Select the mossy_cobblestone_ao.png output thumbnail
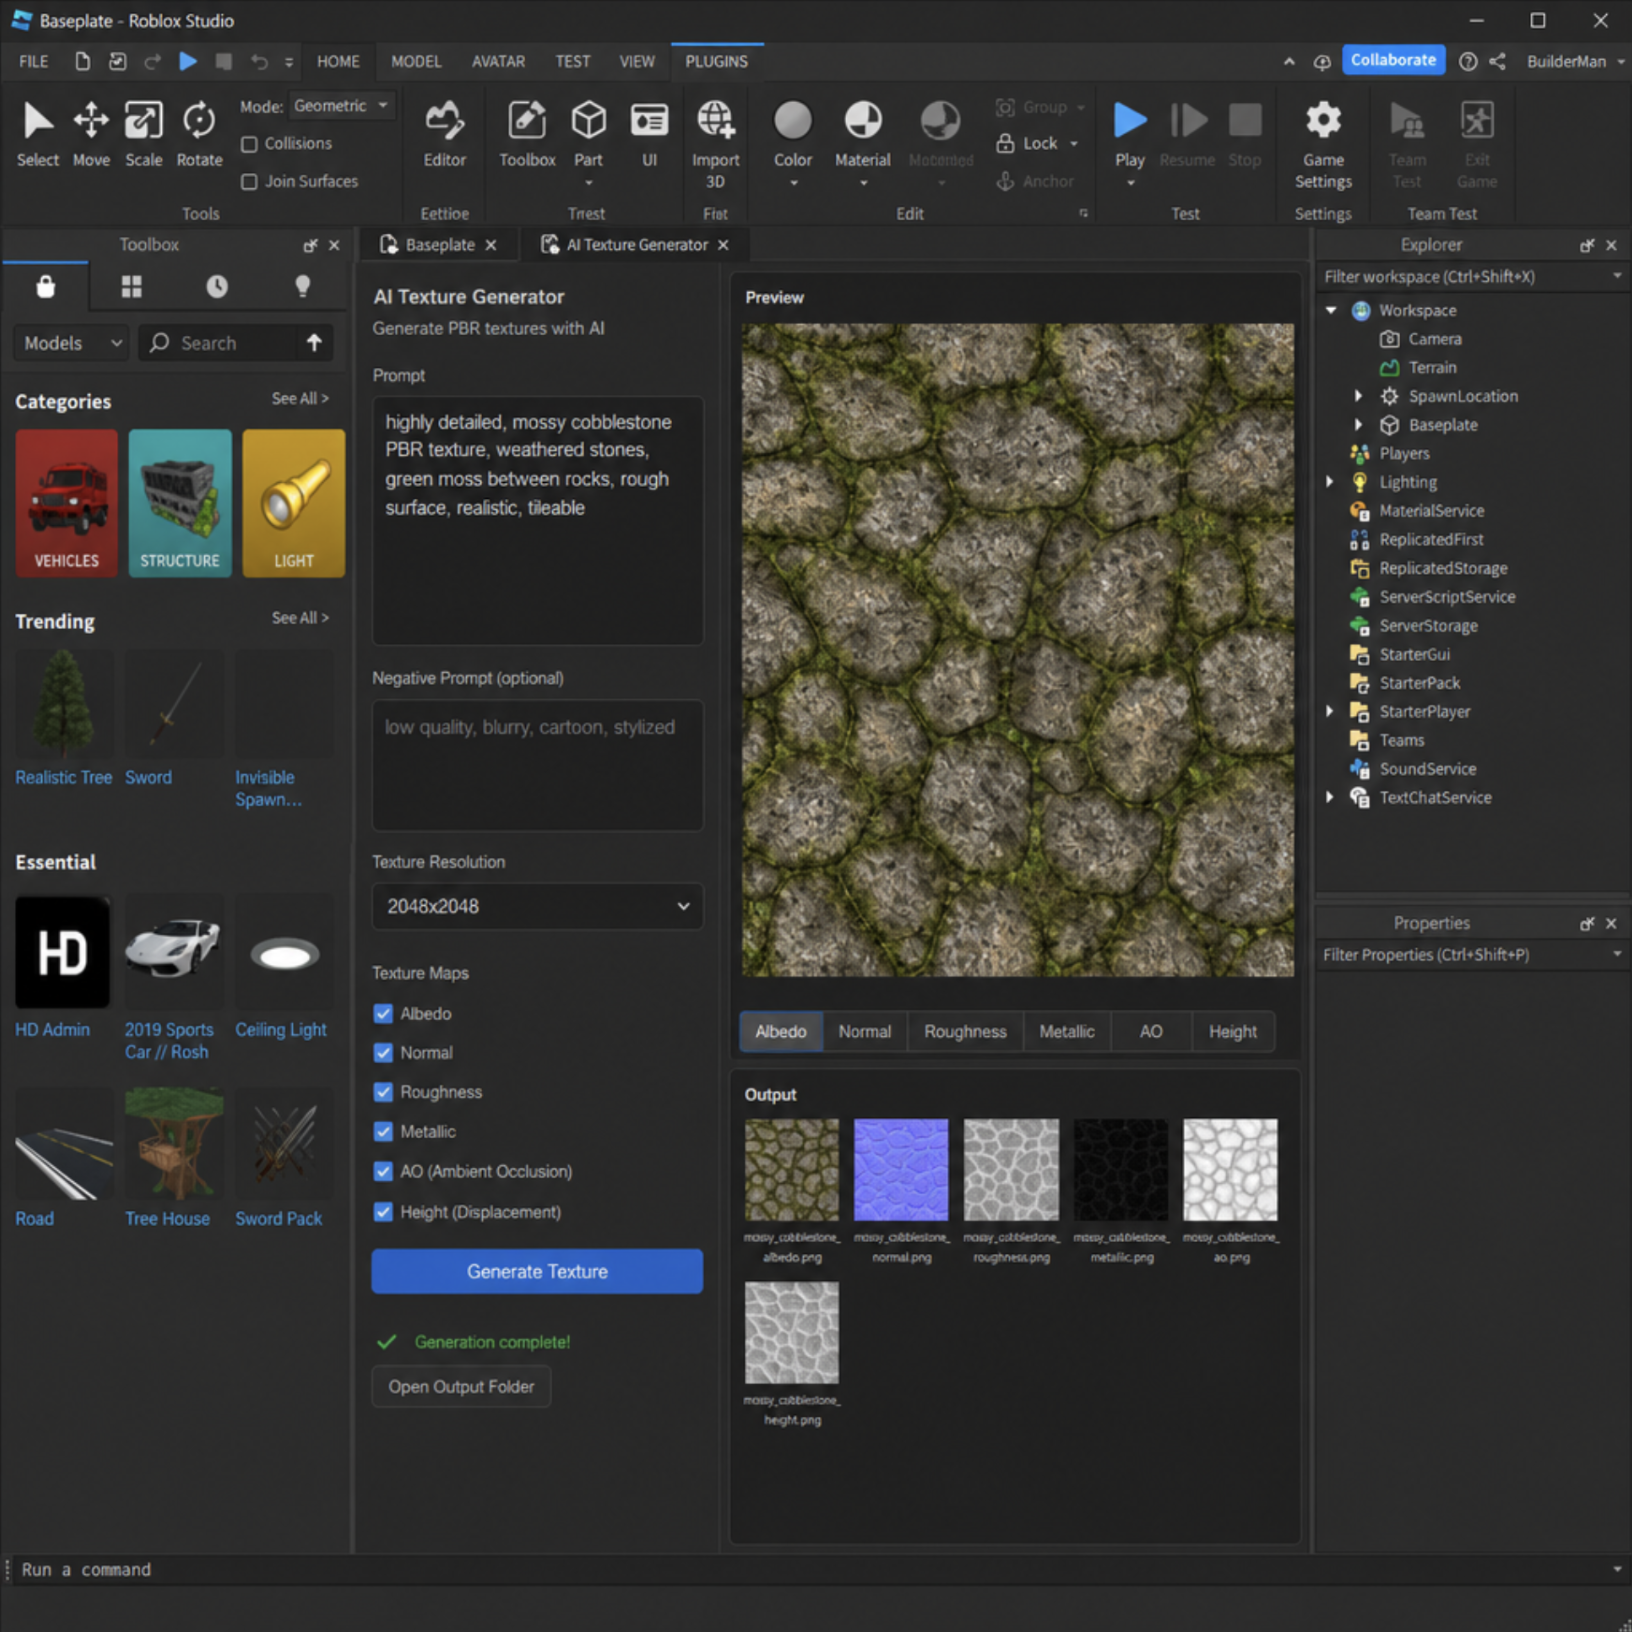This screenshot has width=1632, height=1632. tap(1230, 1170)
